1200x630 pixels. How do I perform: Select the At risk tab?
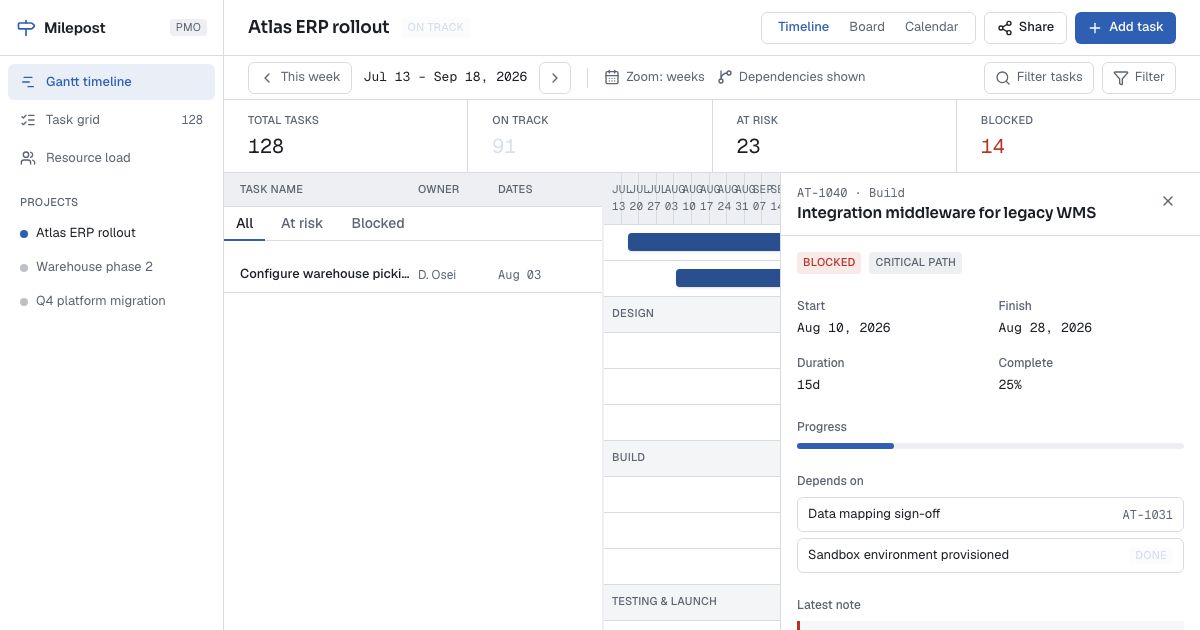tap(302, 223)
